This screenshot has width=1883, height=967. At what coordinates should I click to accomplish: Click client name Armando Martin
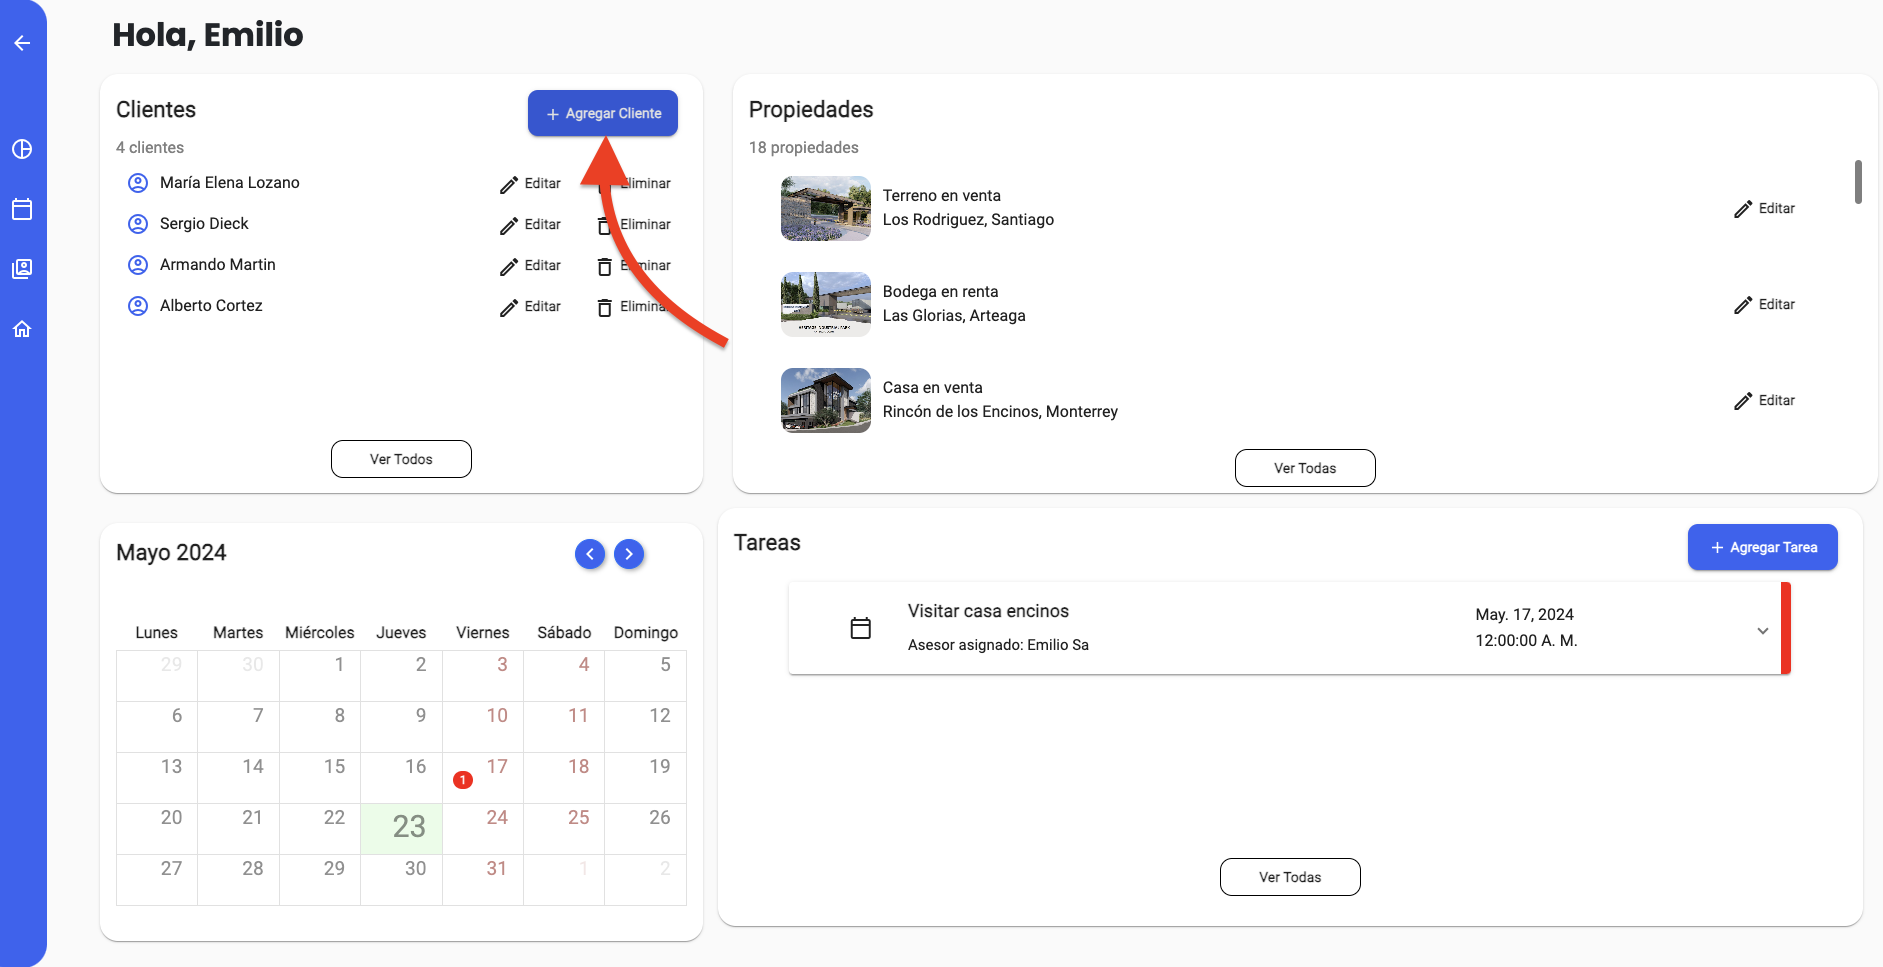tap(218, 265)
